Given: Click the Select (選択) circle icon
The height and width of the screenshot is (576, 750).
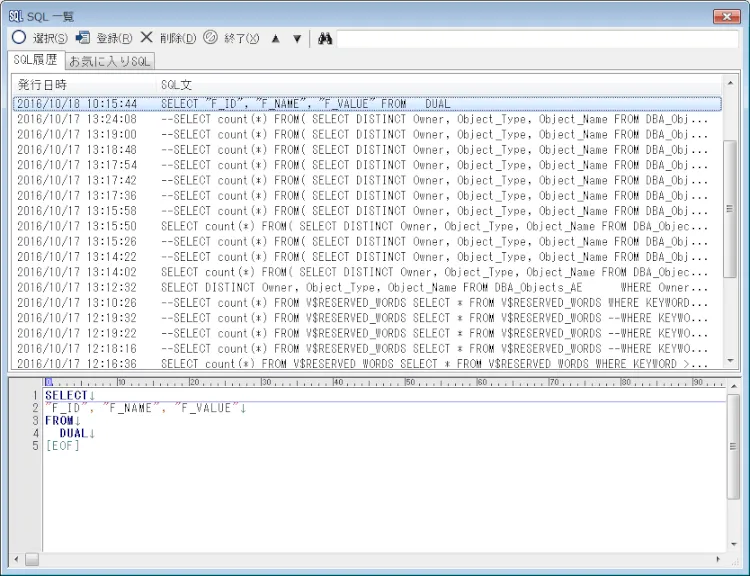Looking at the screenshot, I should [19, 37].
